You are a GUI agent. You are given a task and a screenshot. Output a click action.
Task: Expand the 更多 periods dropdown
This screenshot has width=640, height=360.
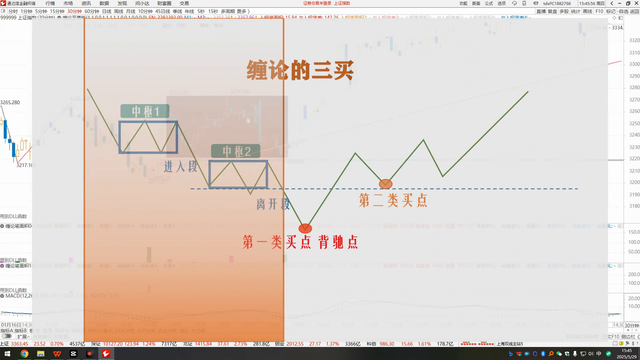click(x=243, y=11)
